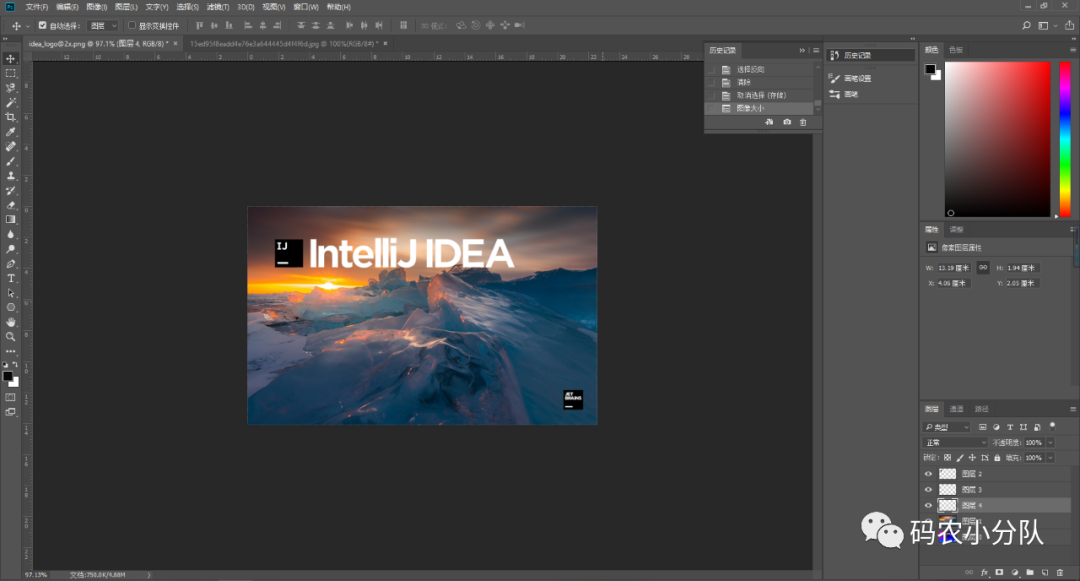Lock all with padlock icon in Layers panel
This screenshot has height=581, width=1080.
point(997,458)
